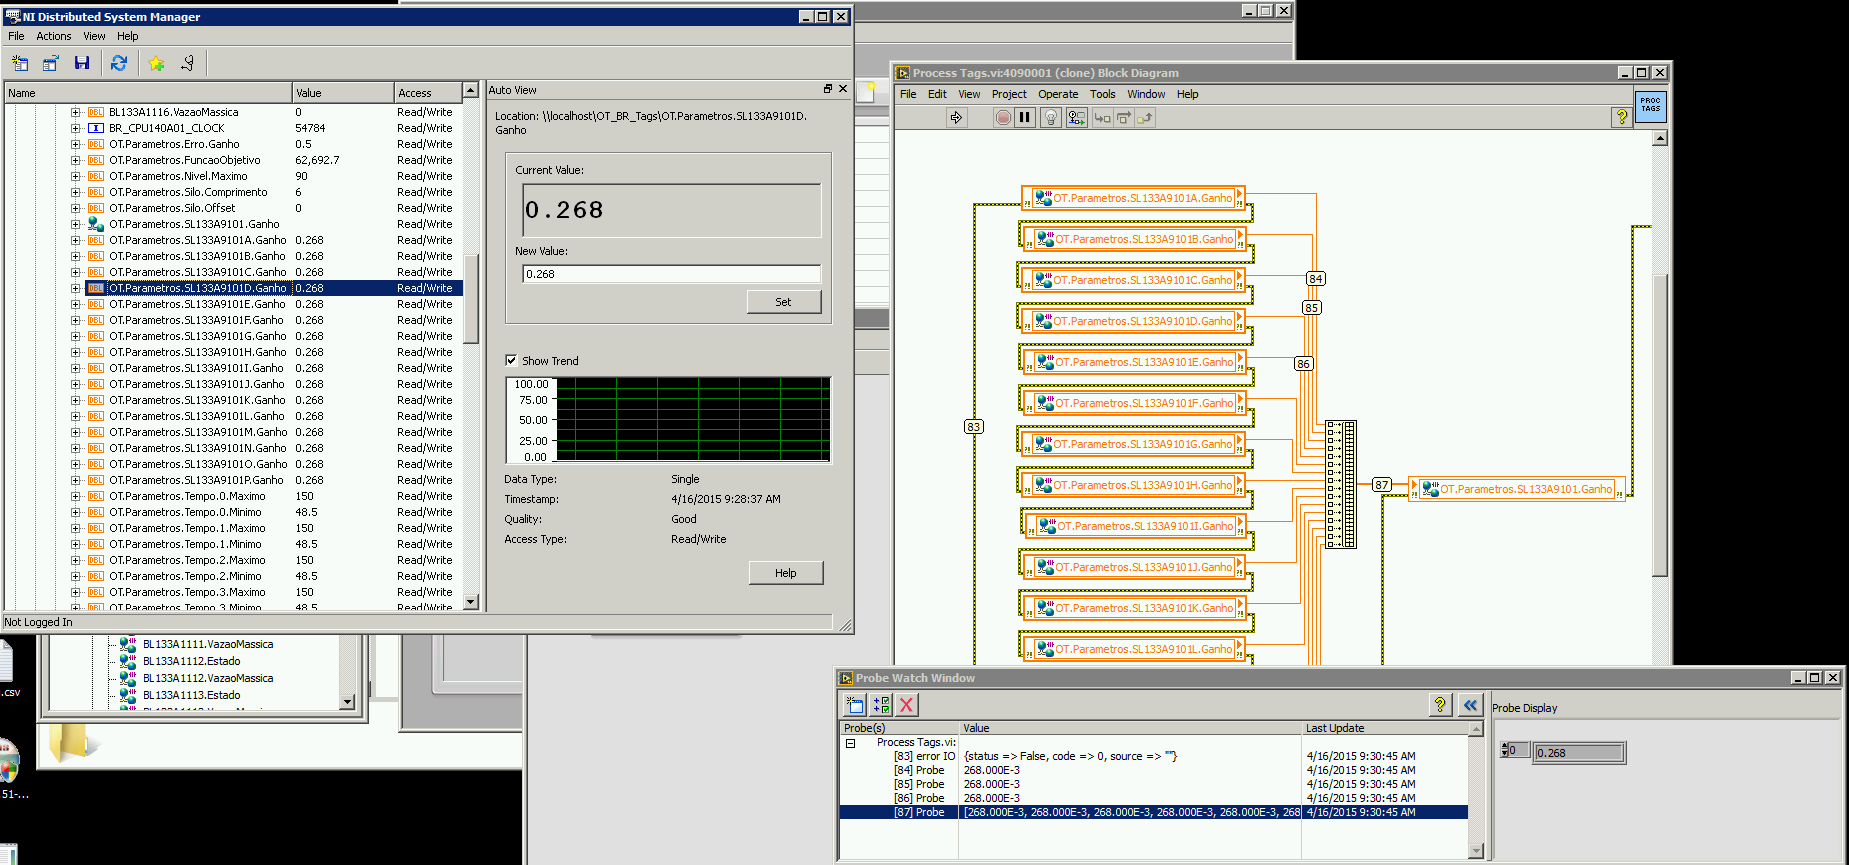1849x865 pixels.
Task: Click in the New Value input field
Action: click(x=671, y=274)
